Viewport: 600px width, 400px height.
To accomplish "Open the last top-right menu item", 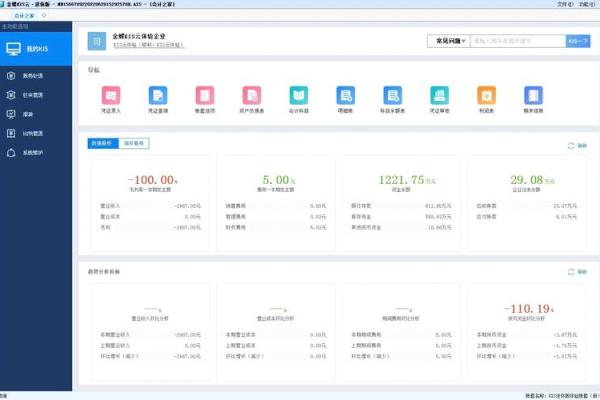I will click(586, 4).
